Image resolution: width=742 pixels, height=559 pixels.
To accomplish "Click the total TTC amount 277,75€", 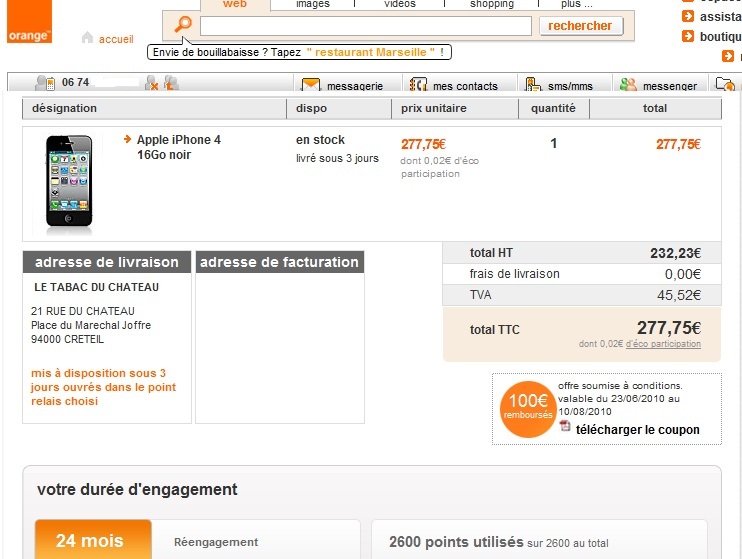I will (x=669, y=328).
